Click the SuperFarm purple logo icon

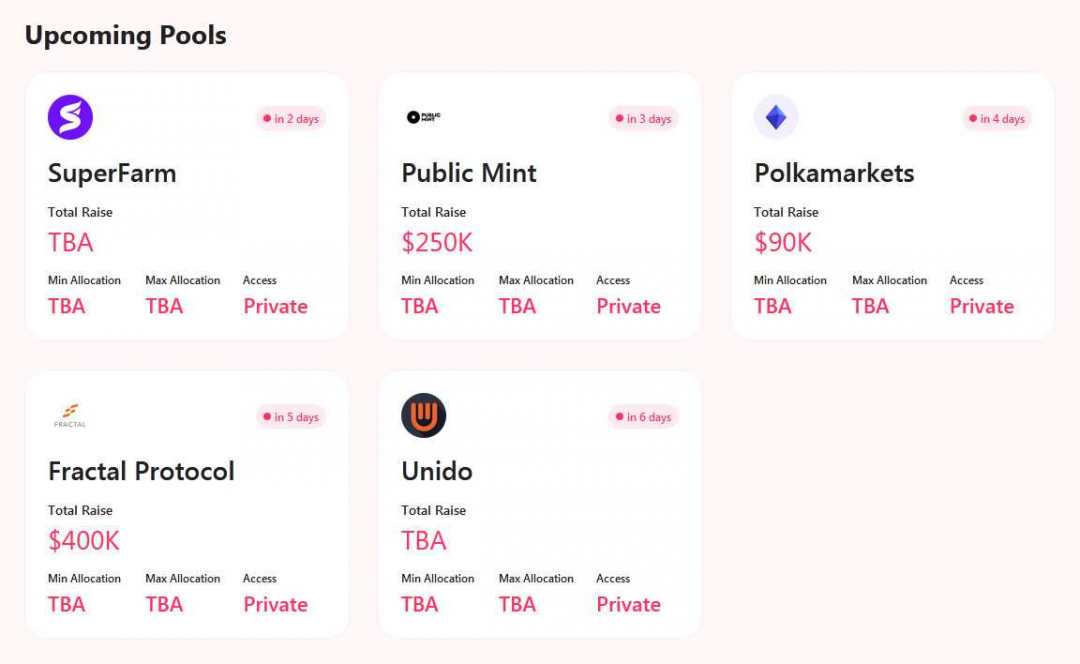70,117
